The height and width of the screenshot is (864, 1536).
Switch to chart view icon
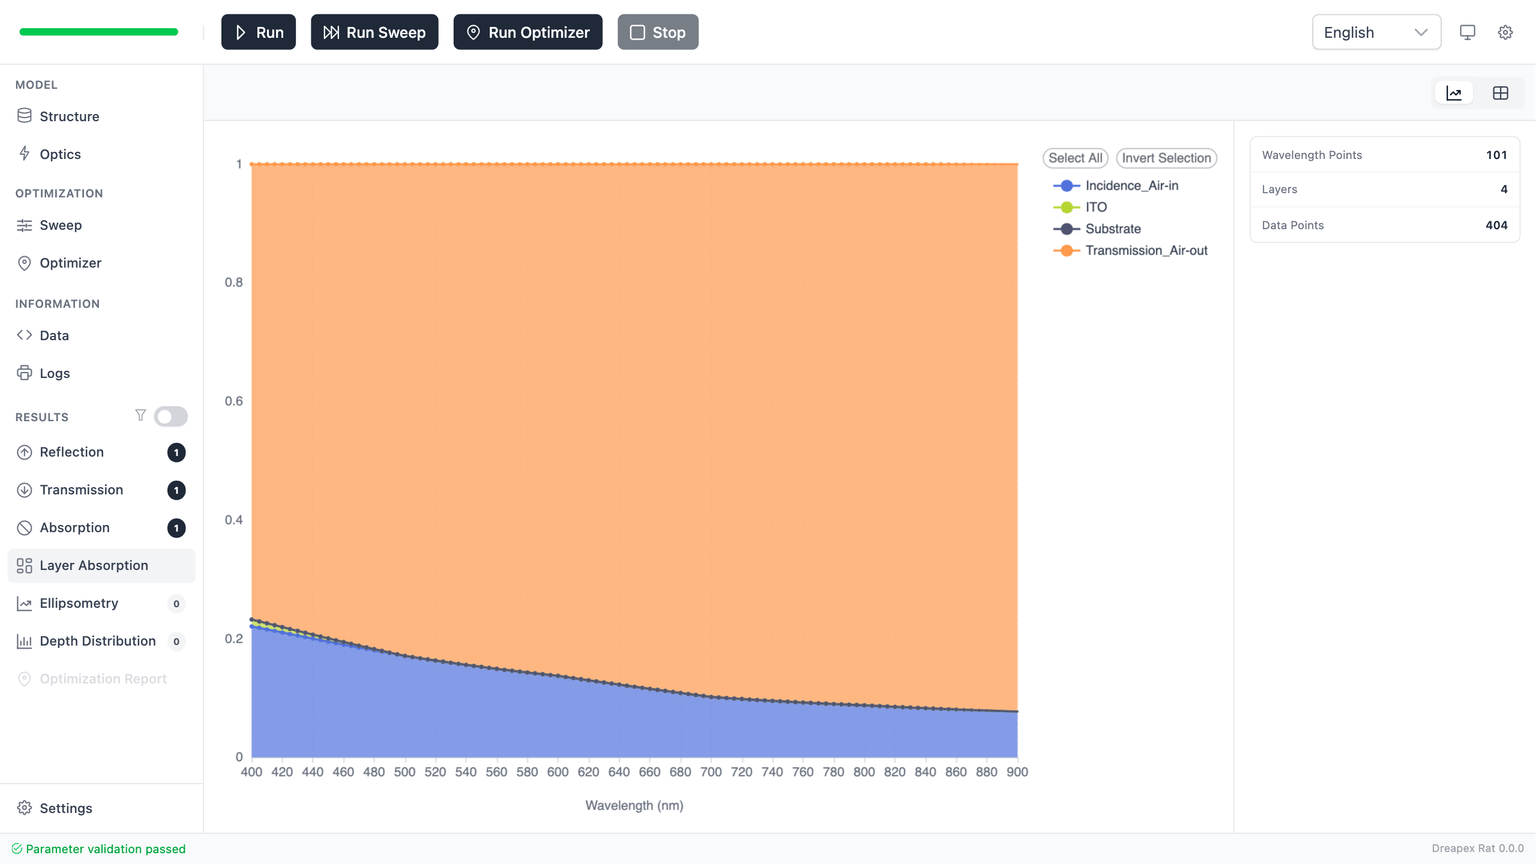coord(1454,93)
